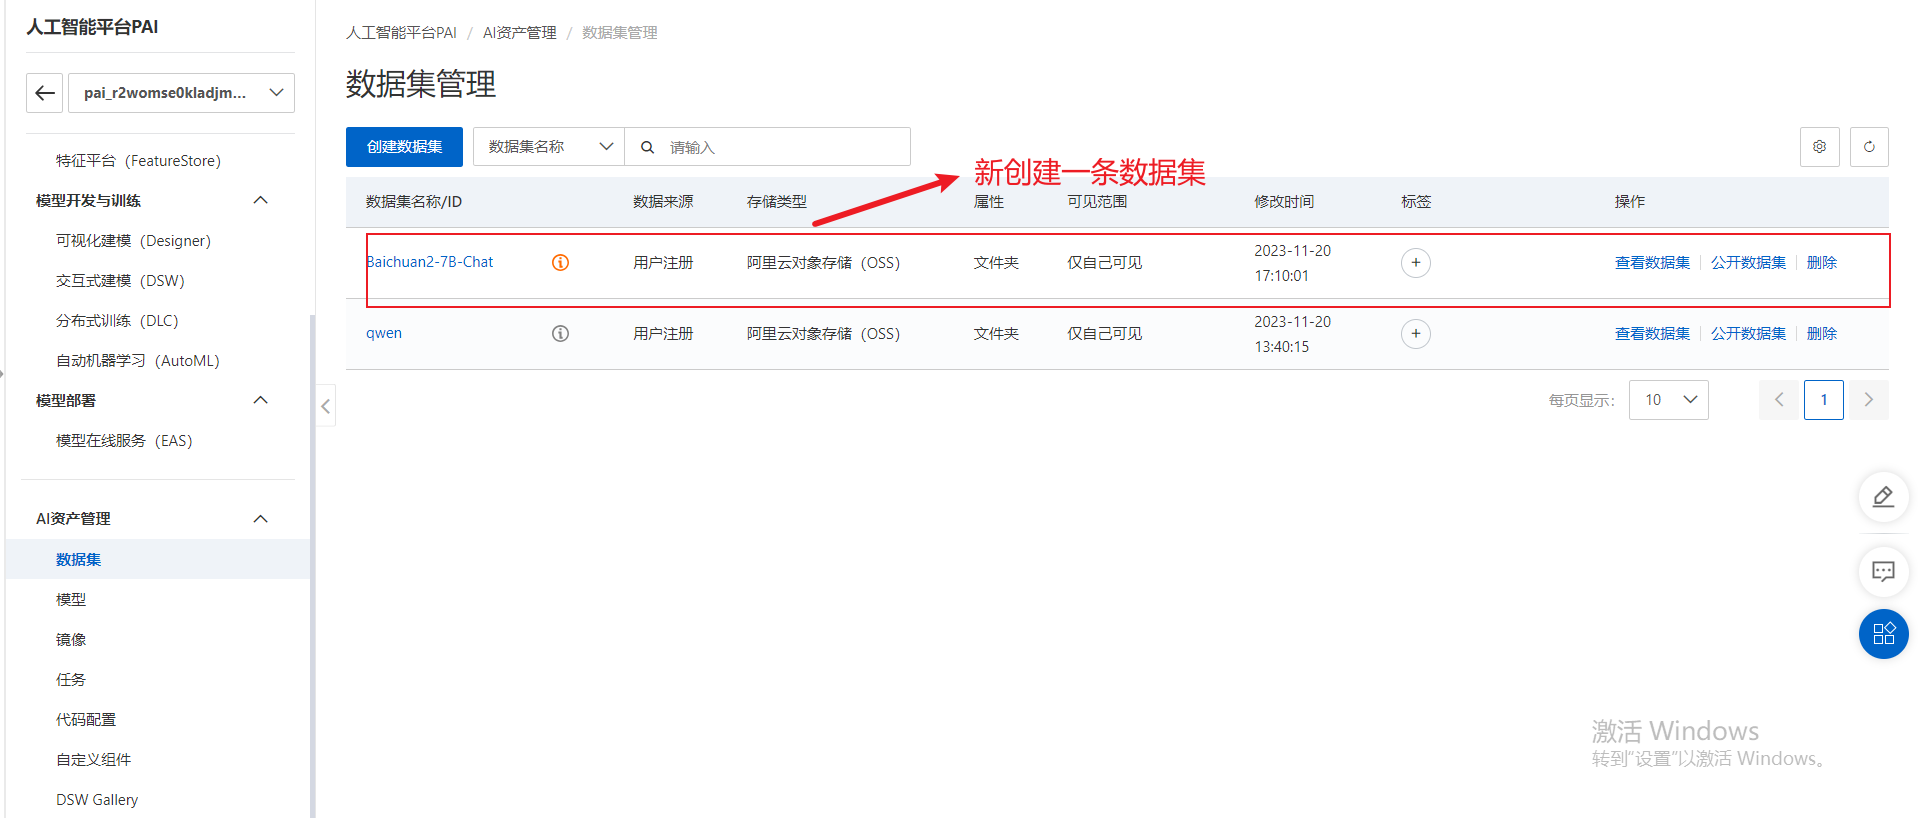Click info icon next to qwen dataset

pos(560,334)
